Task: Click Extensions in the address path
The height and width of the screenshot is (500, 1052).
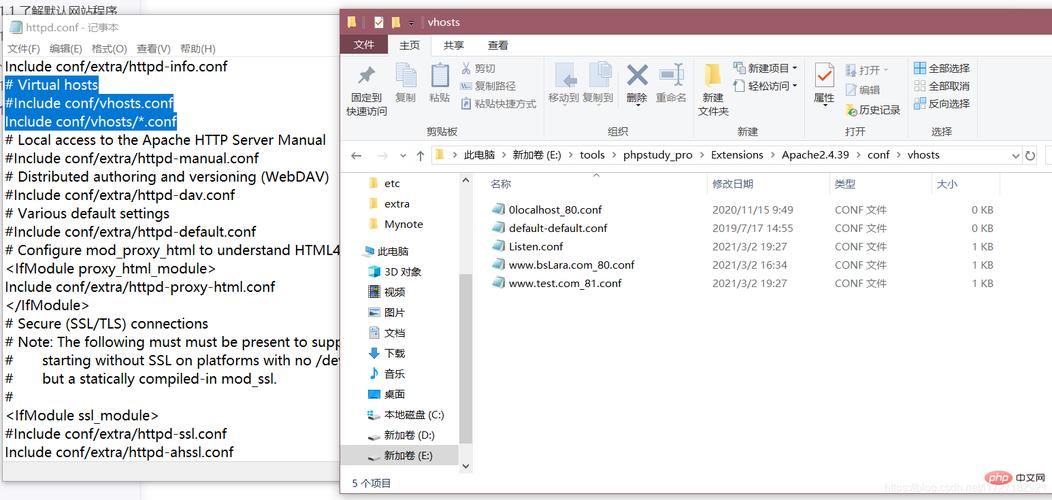Action: tap(737, 155)
